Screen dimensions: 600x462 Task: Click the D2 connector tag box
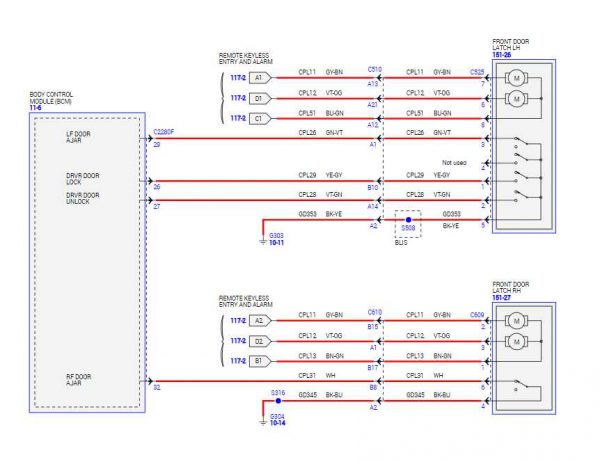pos(260,341)
